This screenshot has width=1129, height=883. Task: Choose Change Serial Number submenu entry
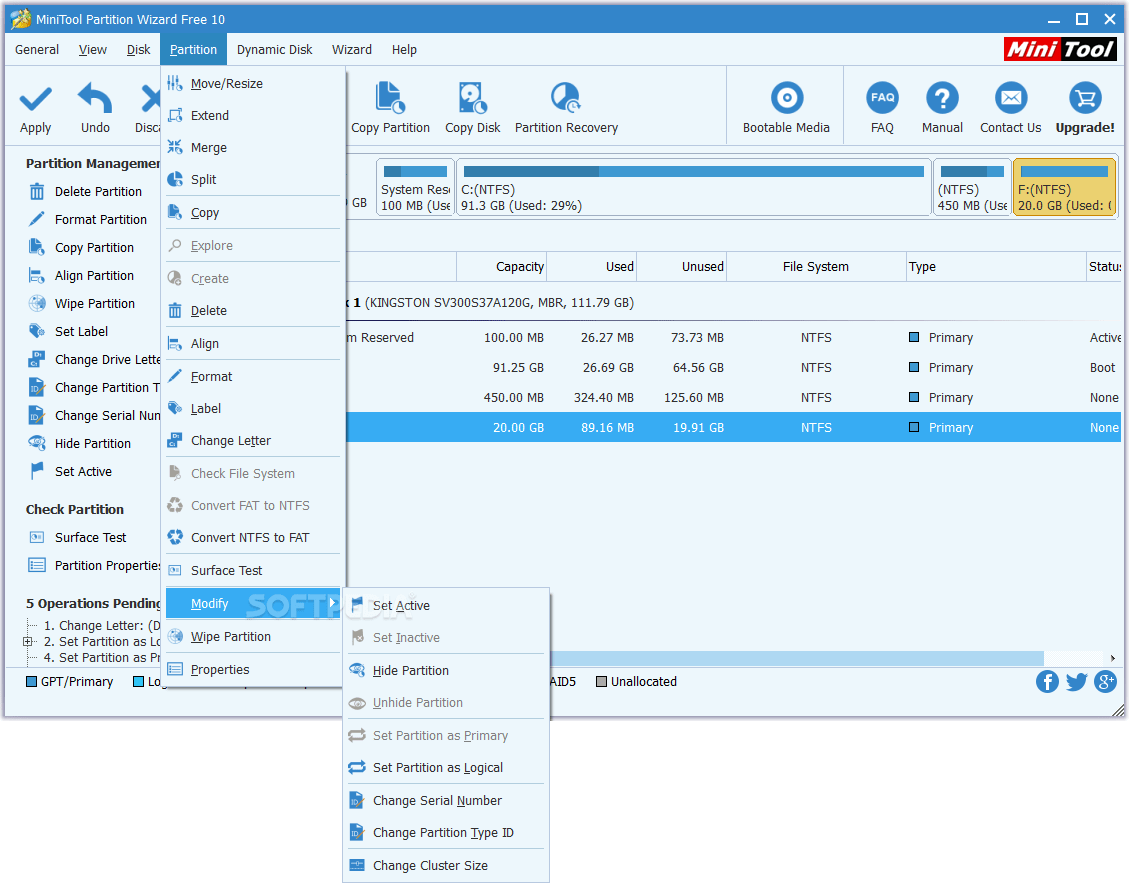446,801
